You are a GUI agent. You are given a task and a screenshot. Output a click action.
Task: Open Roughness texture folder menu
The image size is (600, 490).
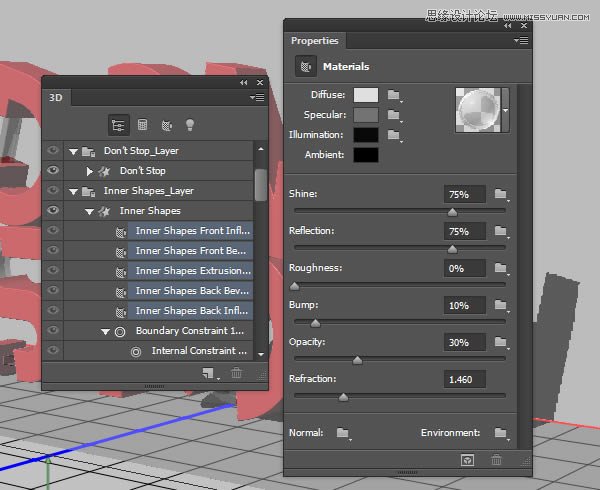(x=502, y=269)
